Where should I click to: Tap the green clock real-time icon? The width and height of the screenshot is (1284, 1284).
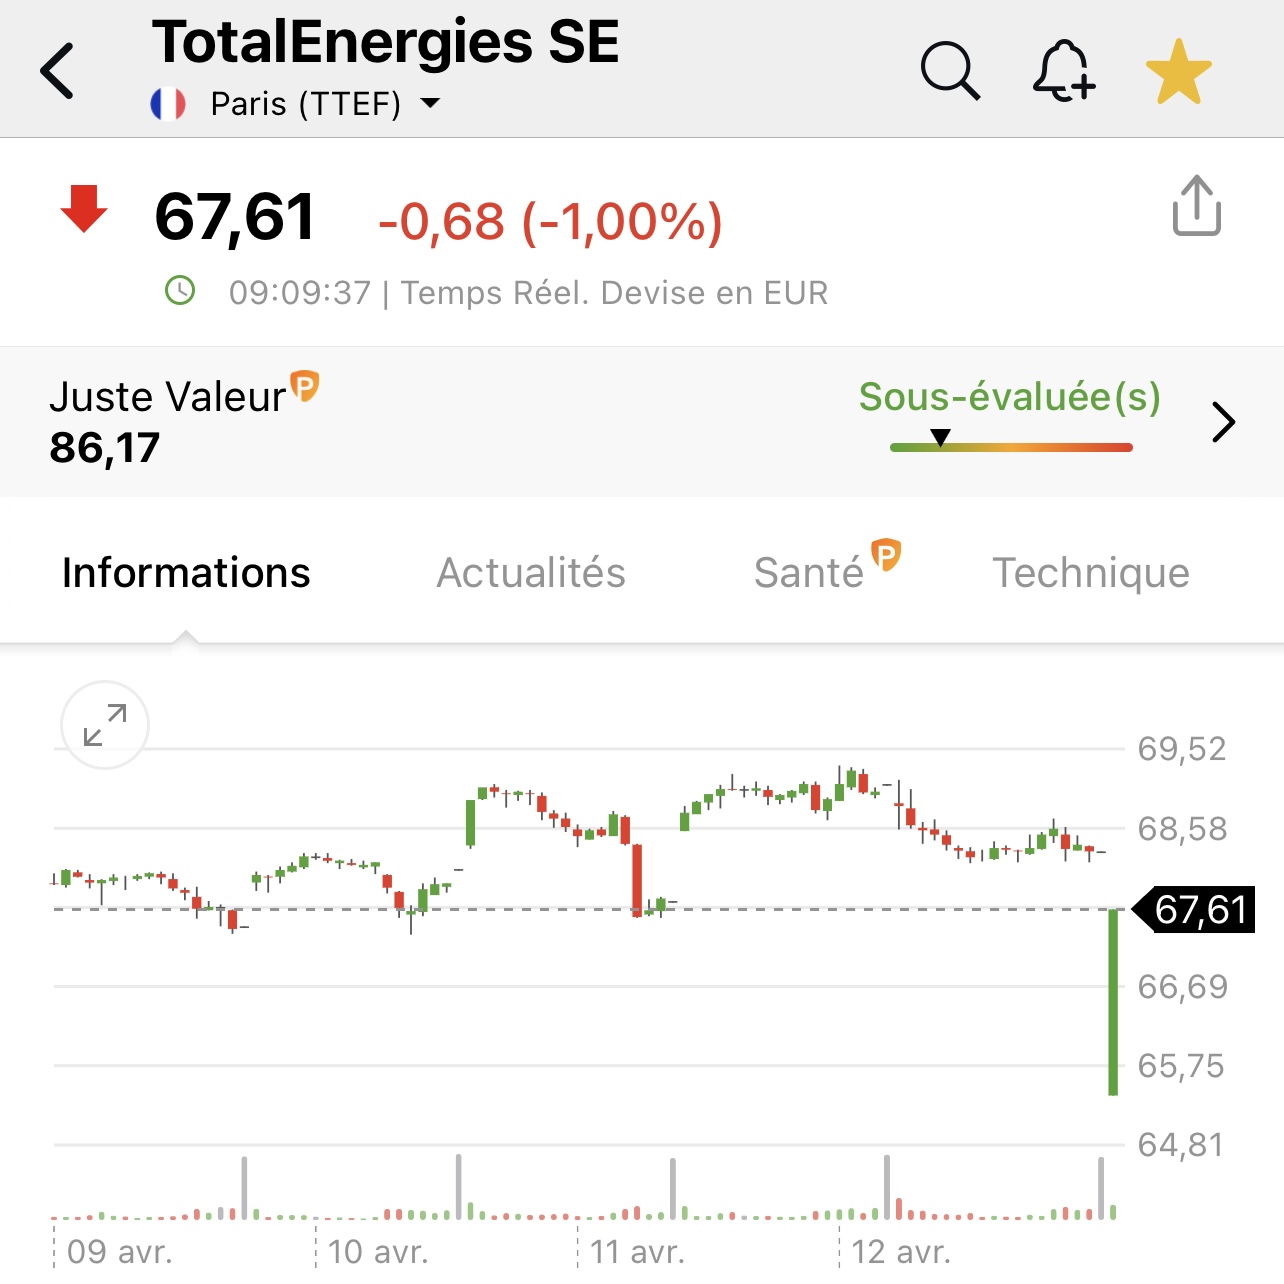[180, 291]
